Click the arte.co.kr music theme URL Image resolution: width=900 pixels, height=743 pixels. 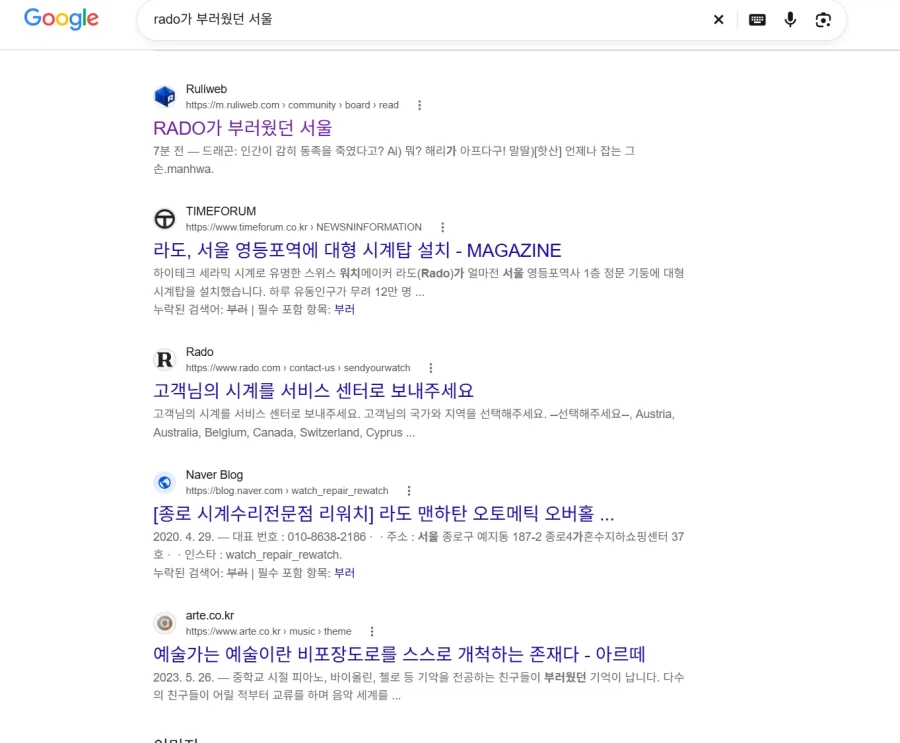[269, 632]
